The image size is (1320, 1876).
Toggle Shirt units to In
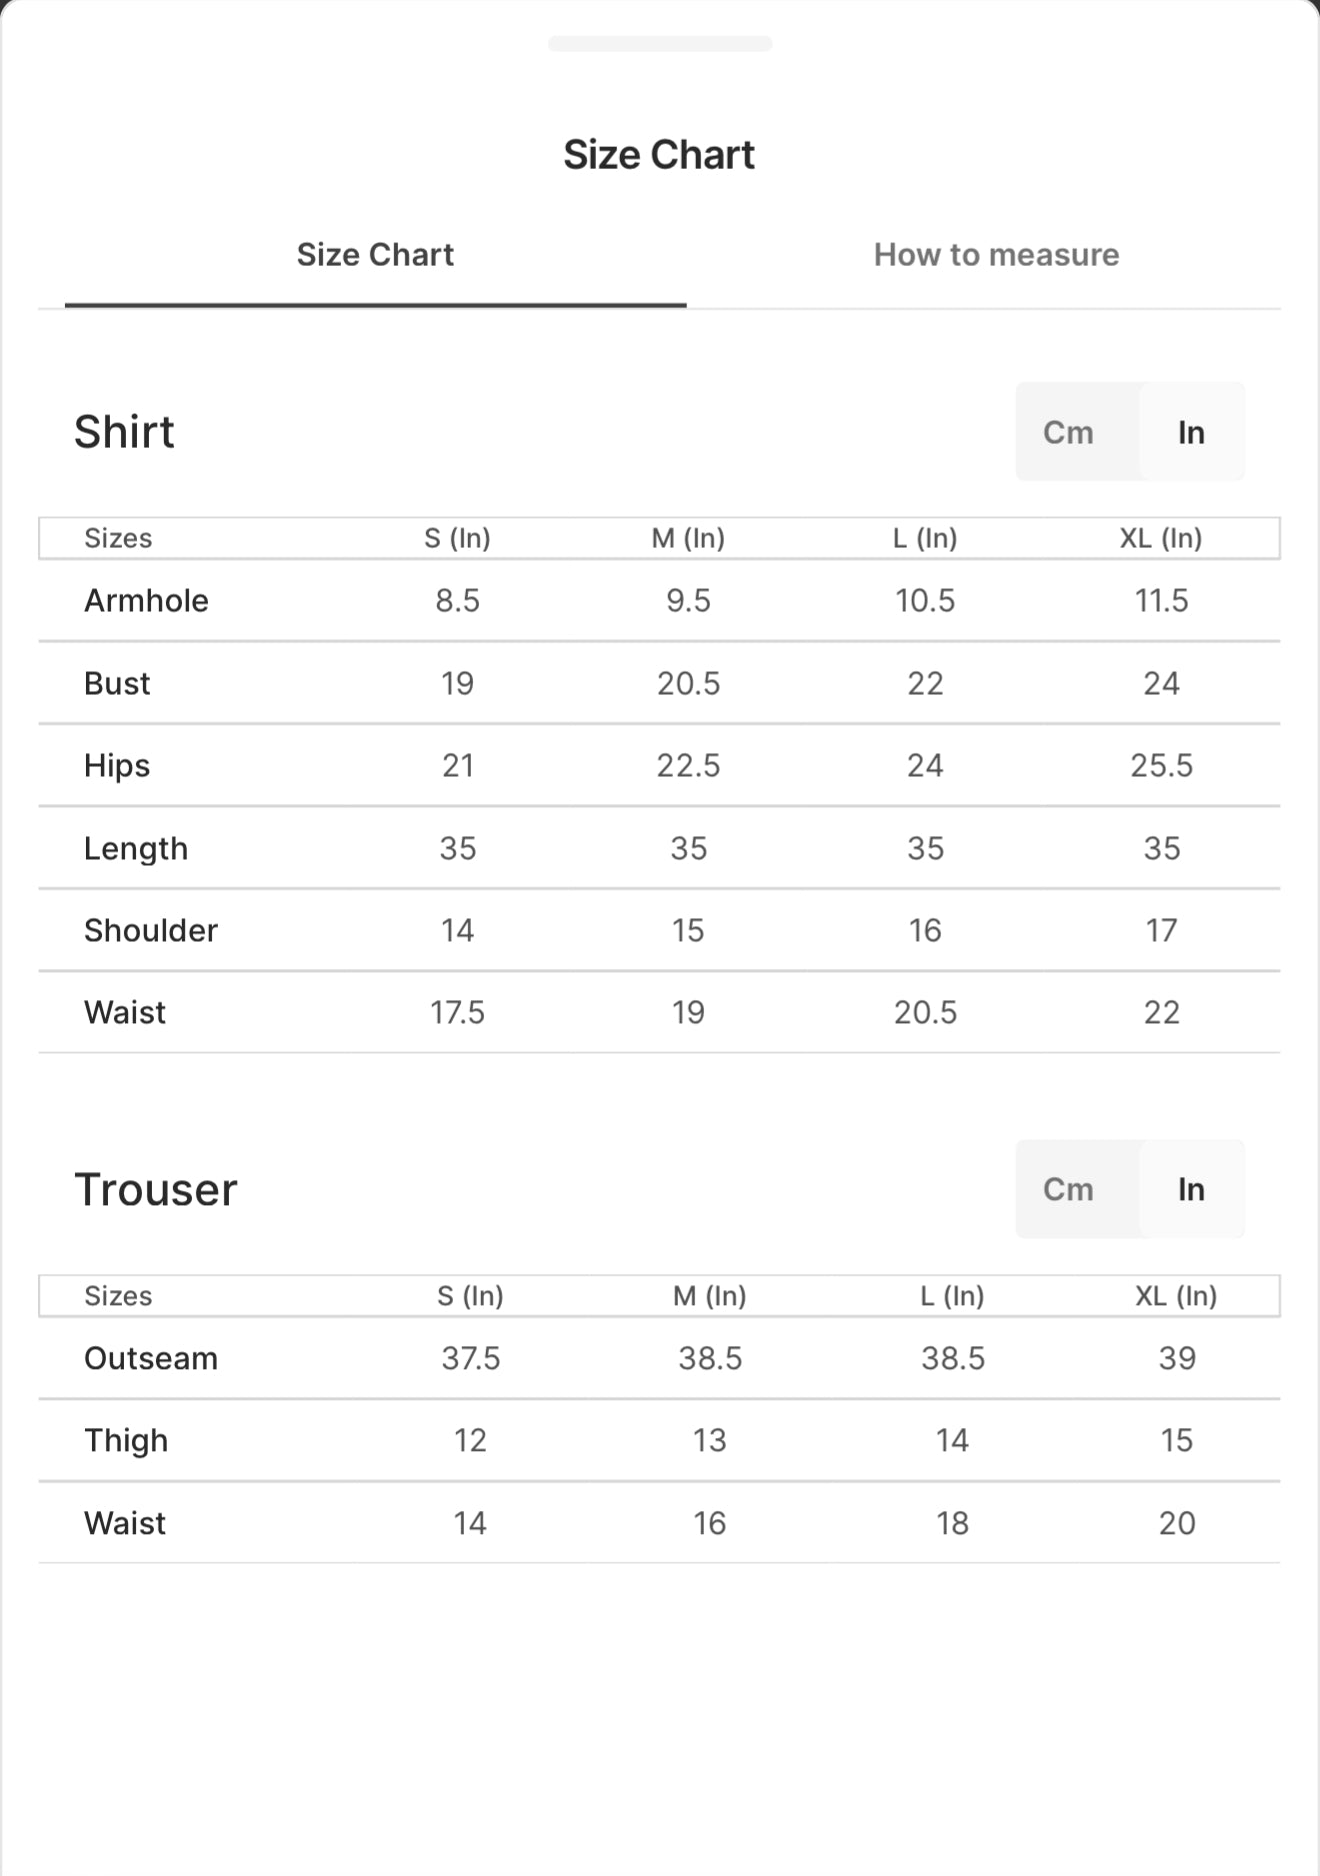click(1191, 432)
